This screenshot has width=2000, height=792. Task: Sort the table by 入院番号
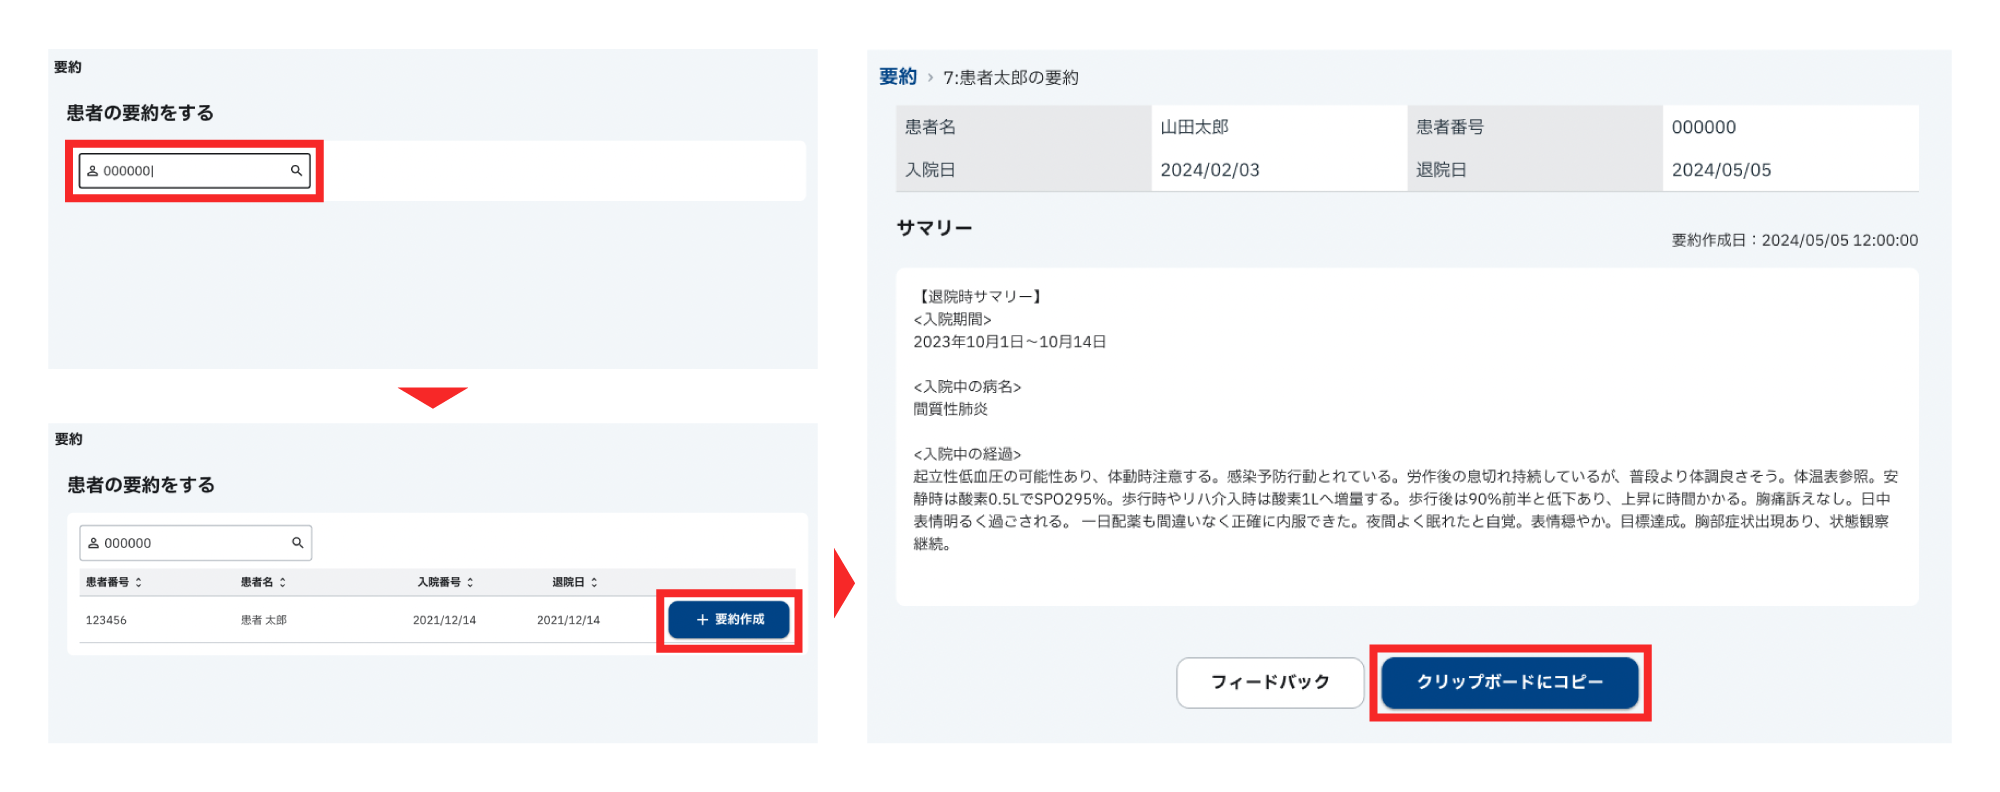(x=470, y=582)
